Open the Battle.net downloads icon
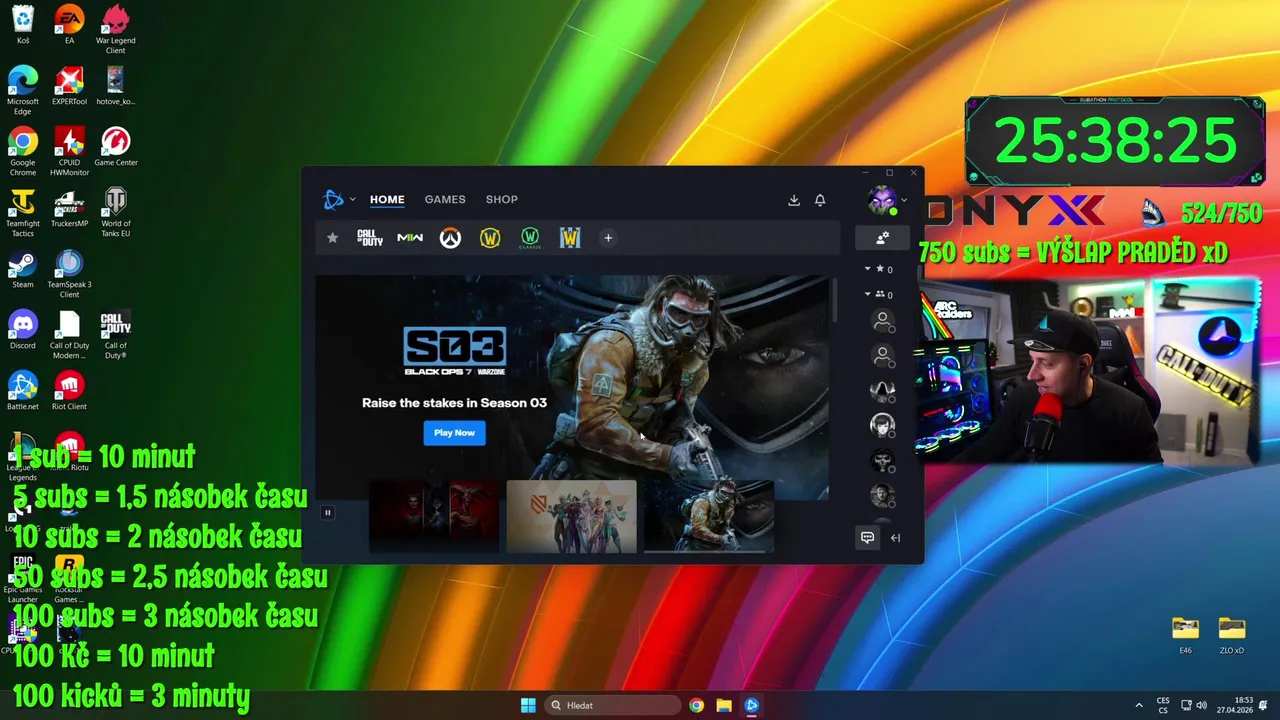 pos(794,200)
